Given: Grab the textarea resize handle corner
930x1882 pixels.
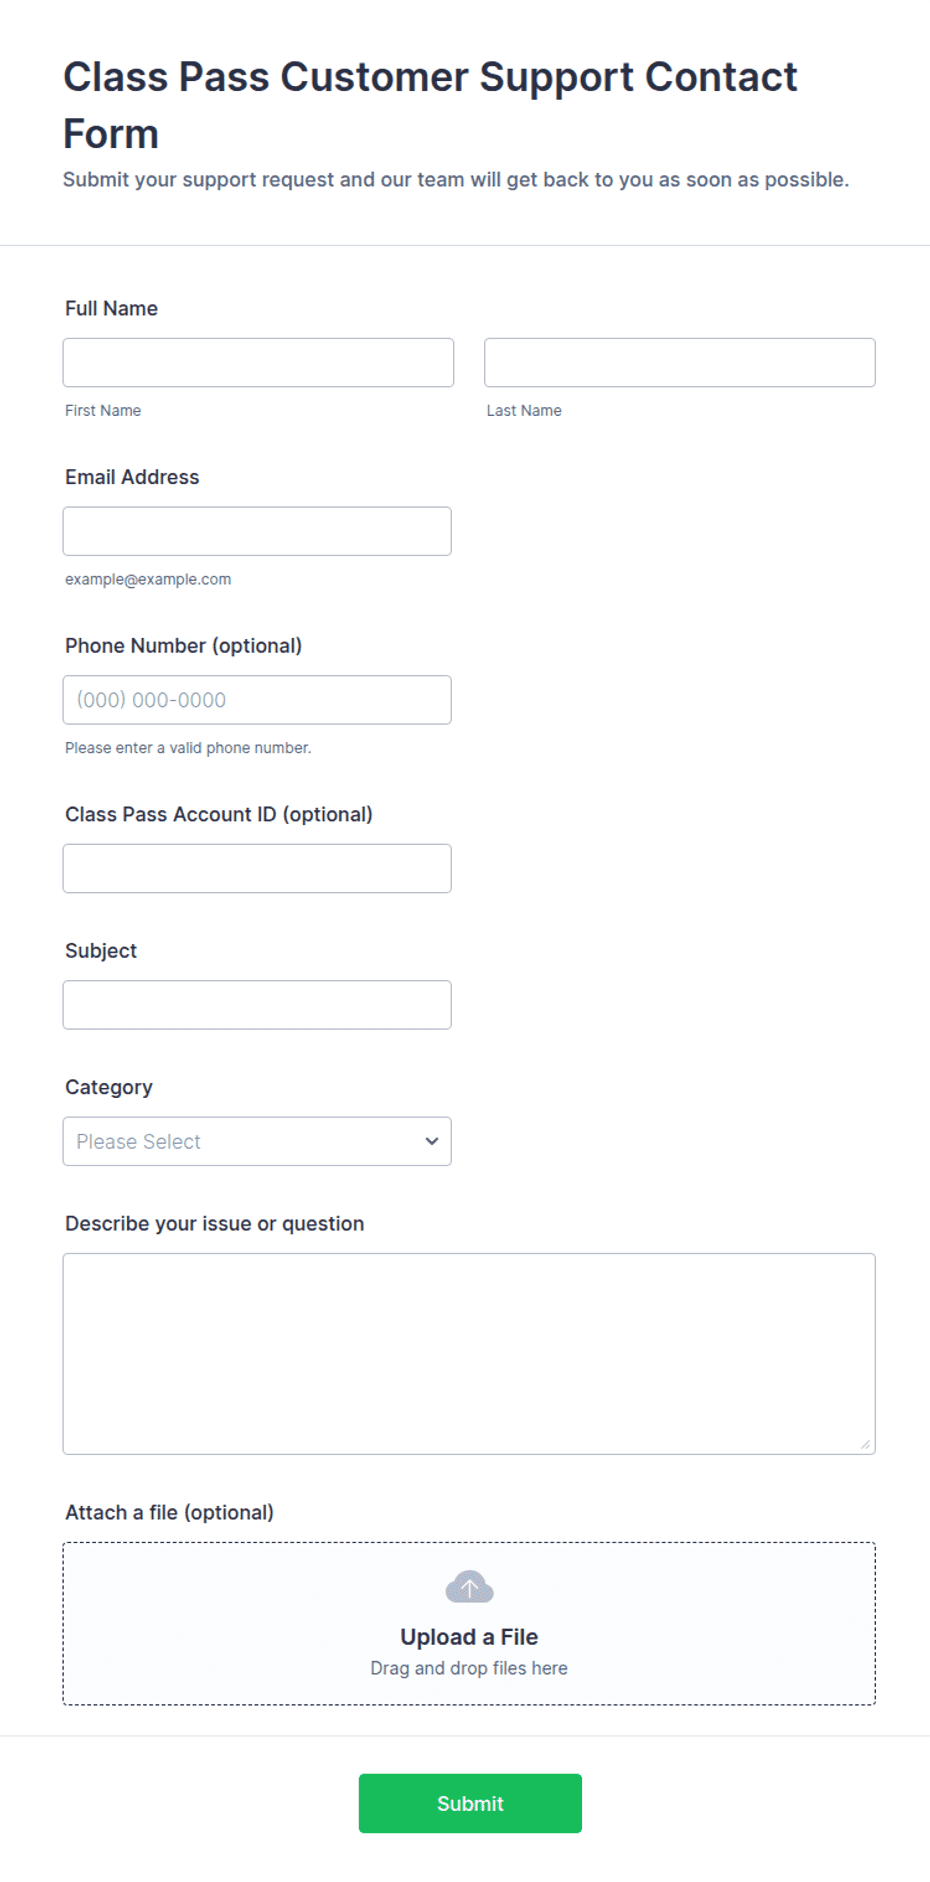Looking at the screenshot, I should click(x=865, y=1444).
